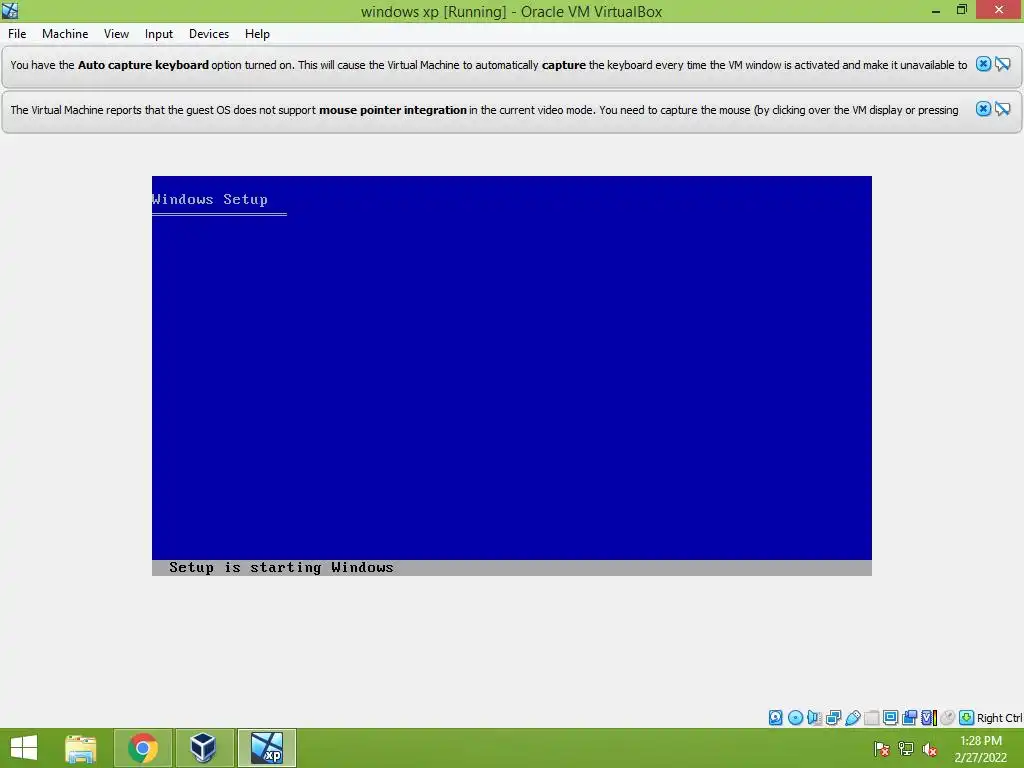
Task: Dismiss the mouse pointer integration notification
Action: point(983,109)
